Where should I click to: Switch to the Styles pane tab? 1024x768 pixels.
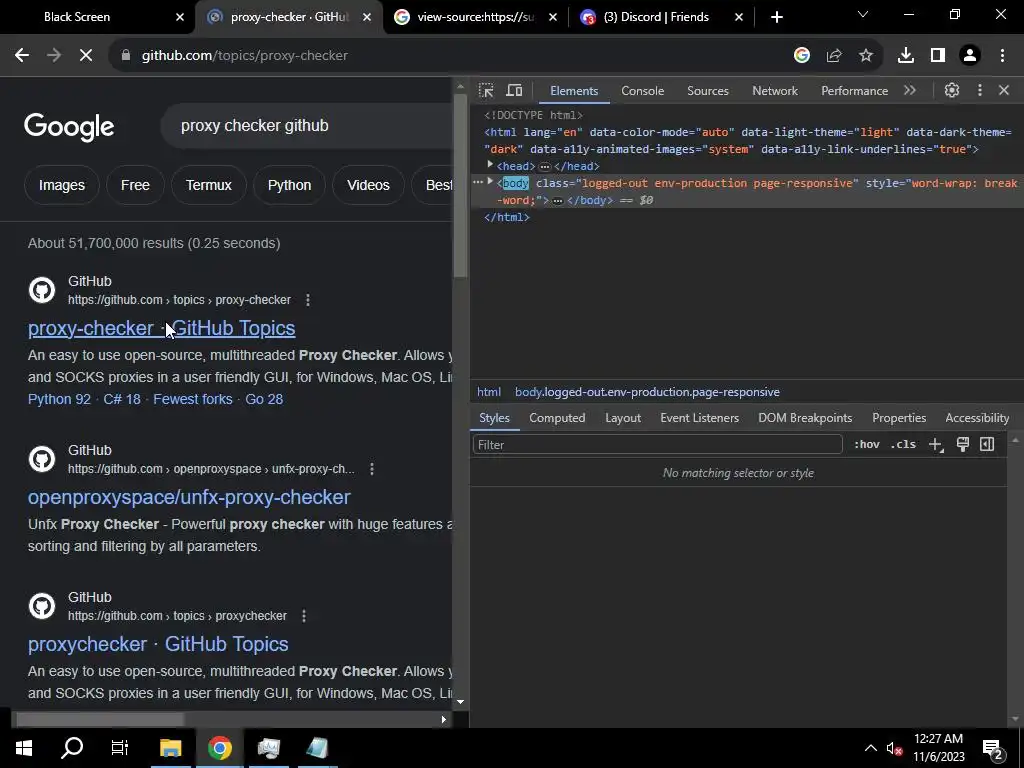pyautogui.click(x=494, y=418)
